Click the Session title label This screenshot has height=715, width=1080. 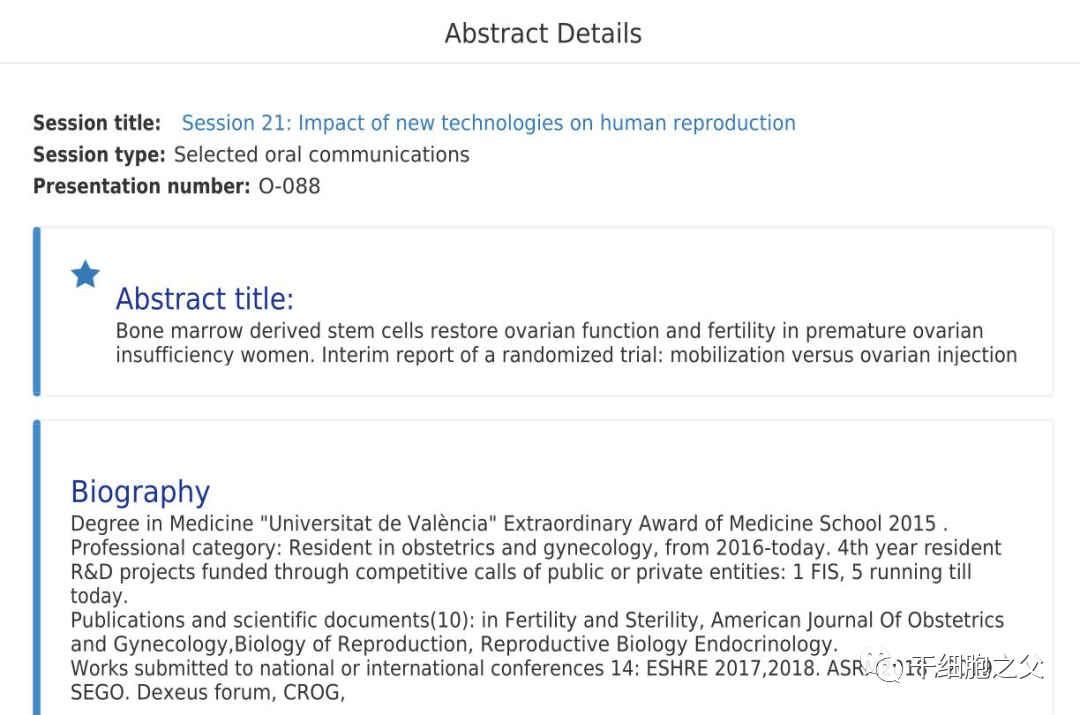point(96,123)
